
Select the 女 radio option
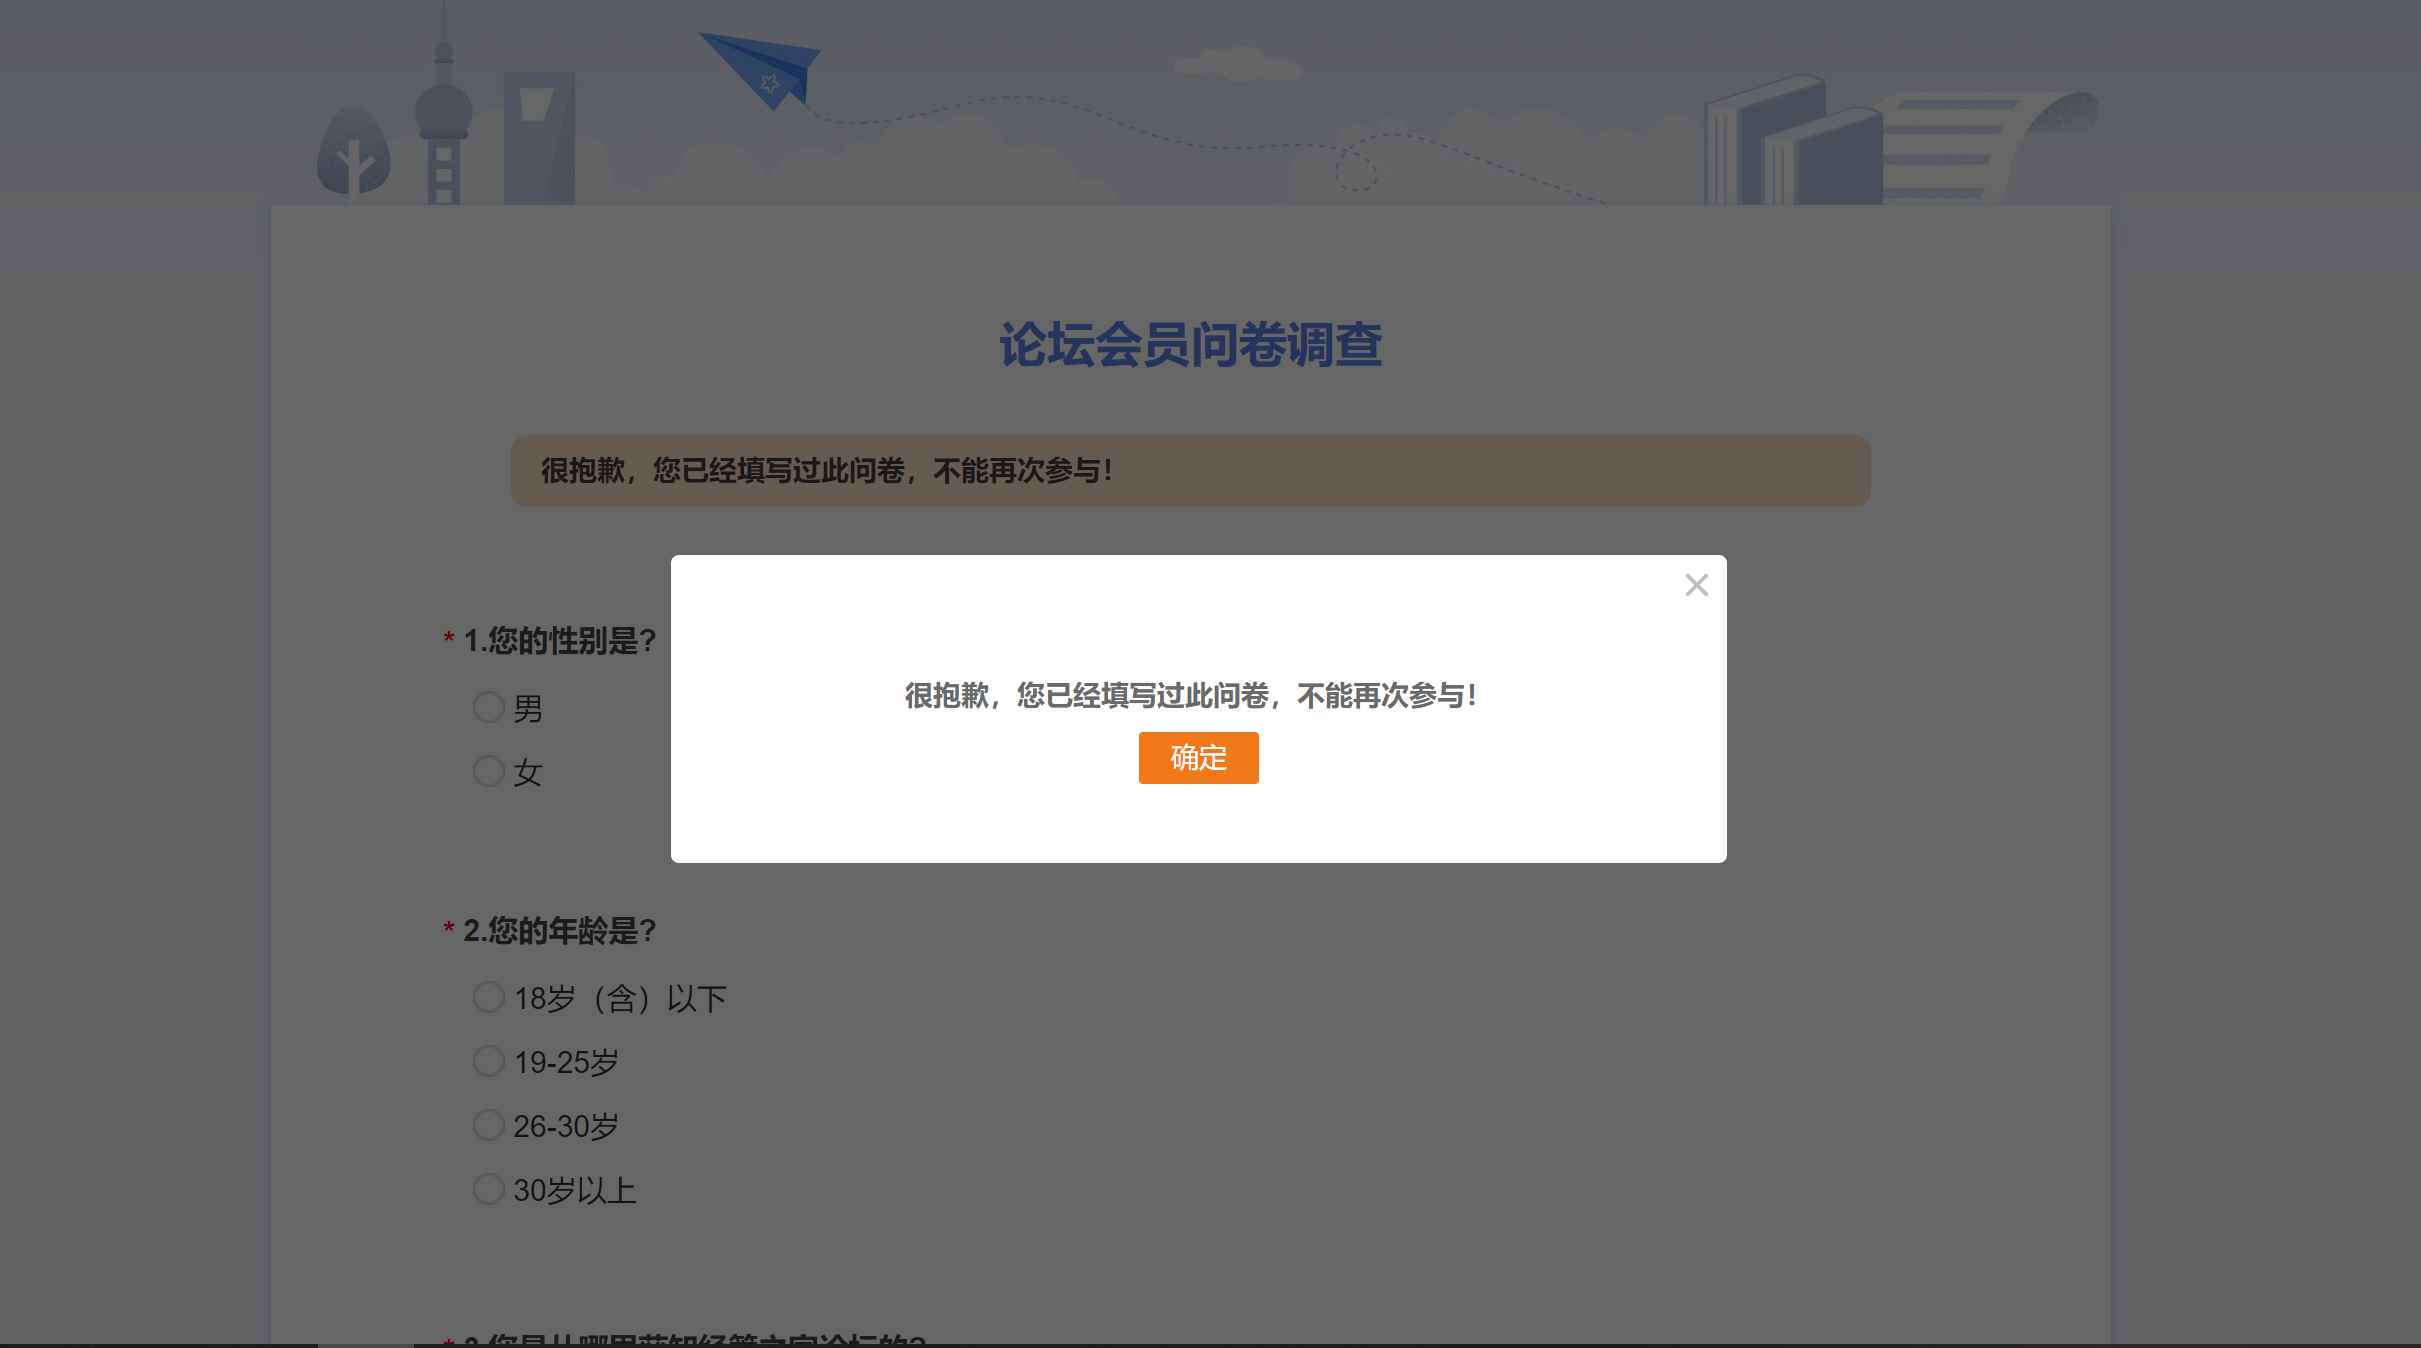click(488, 771)
